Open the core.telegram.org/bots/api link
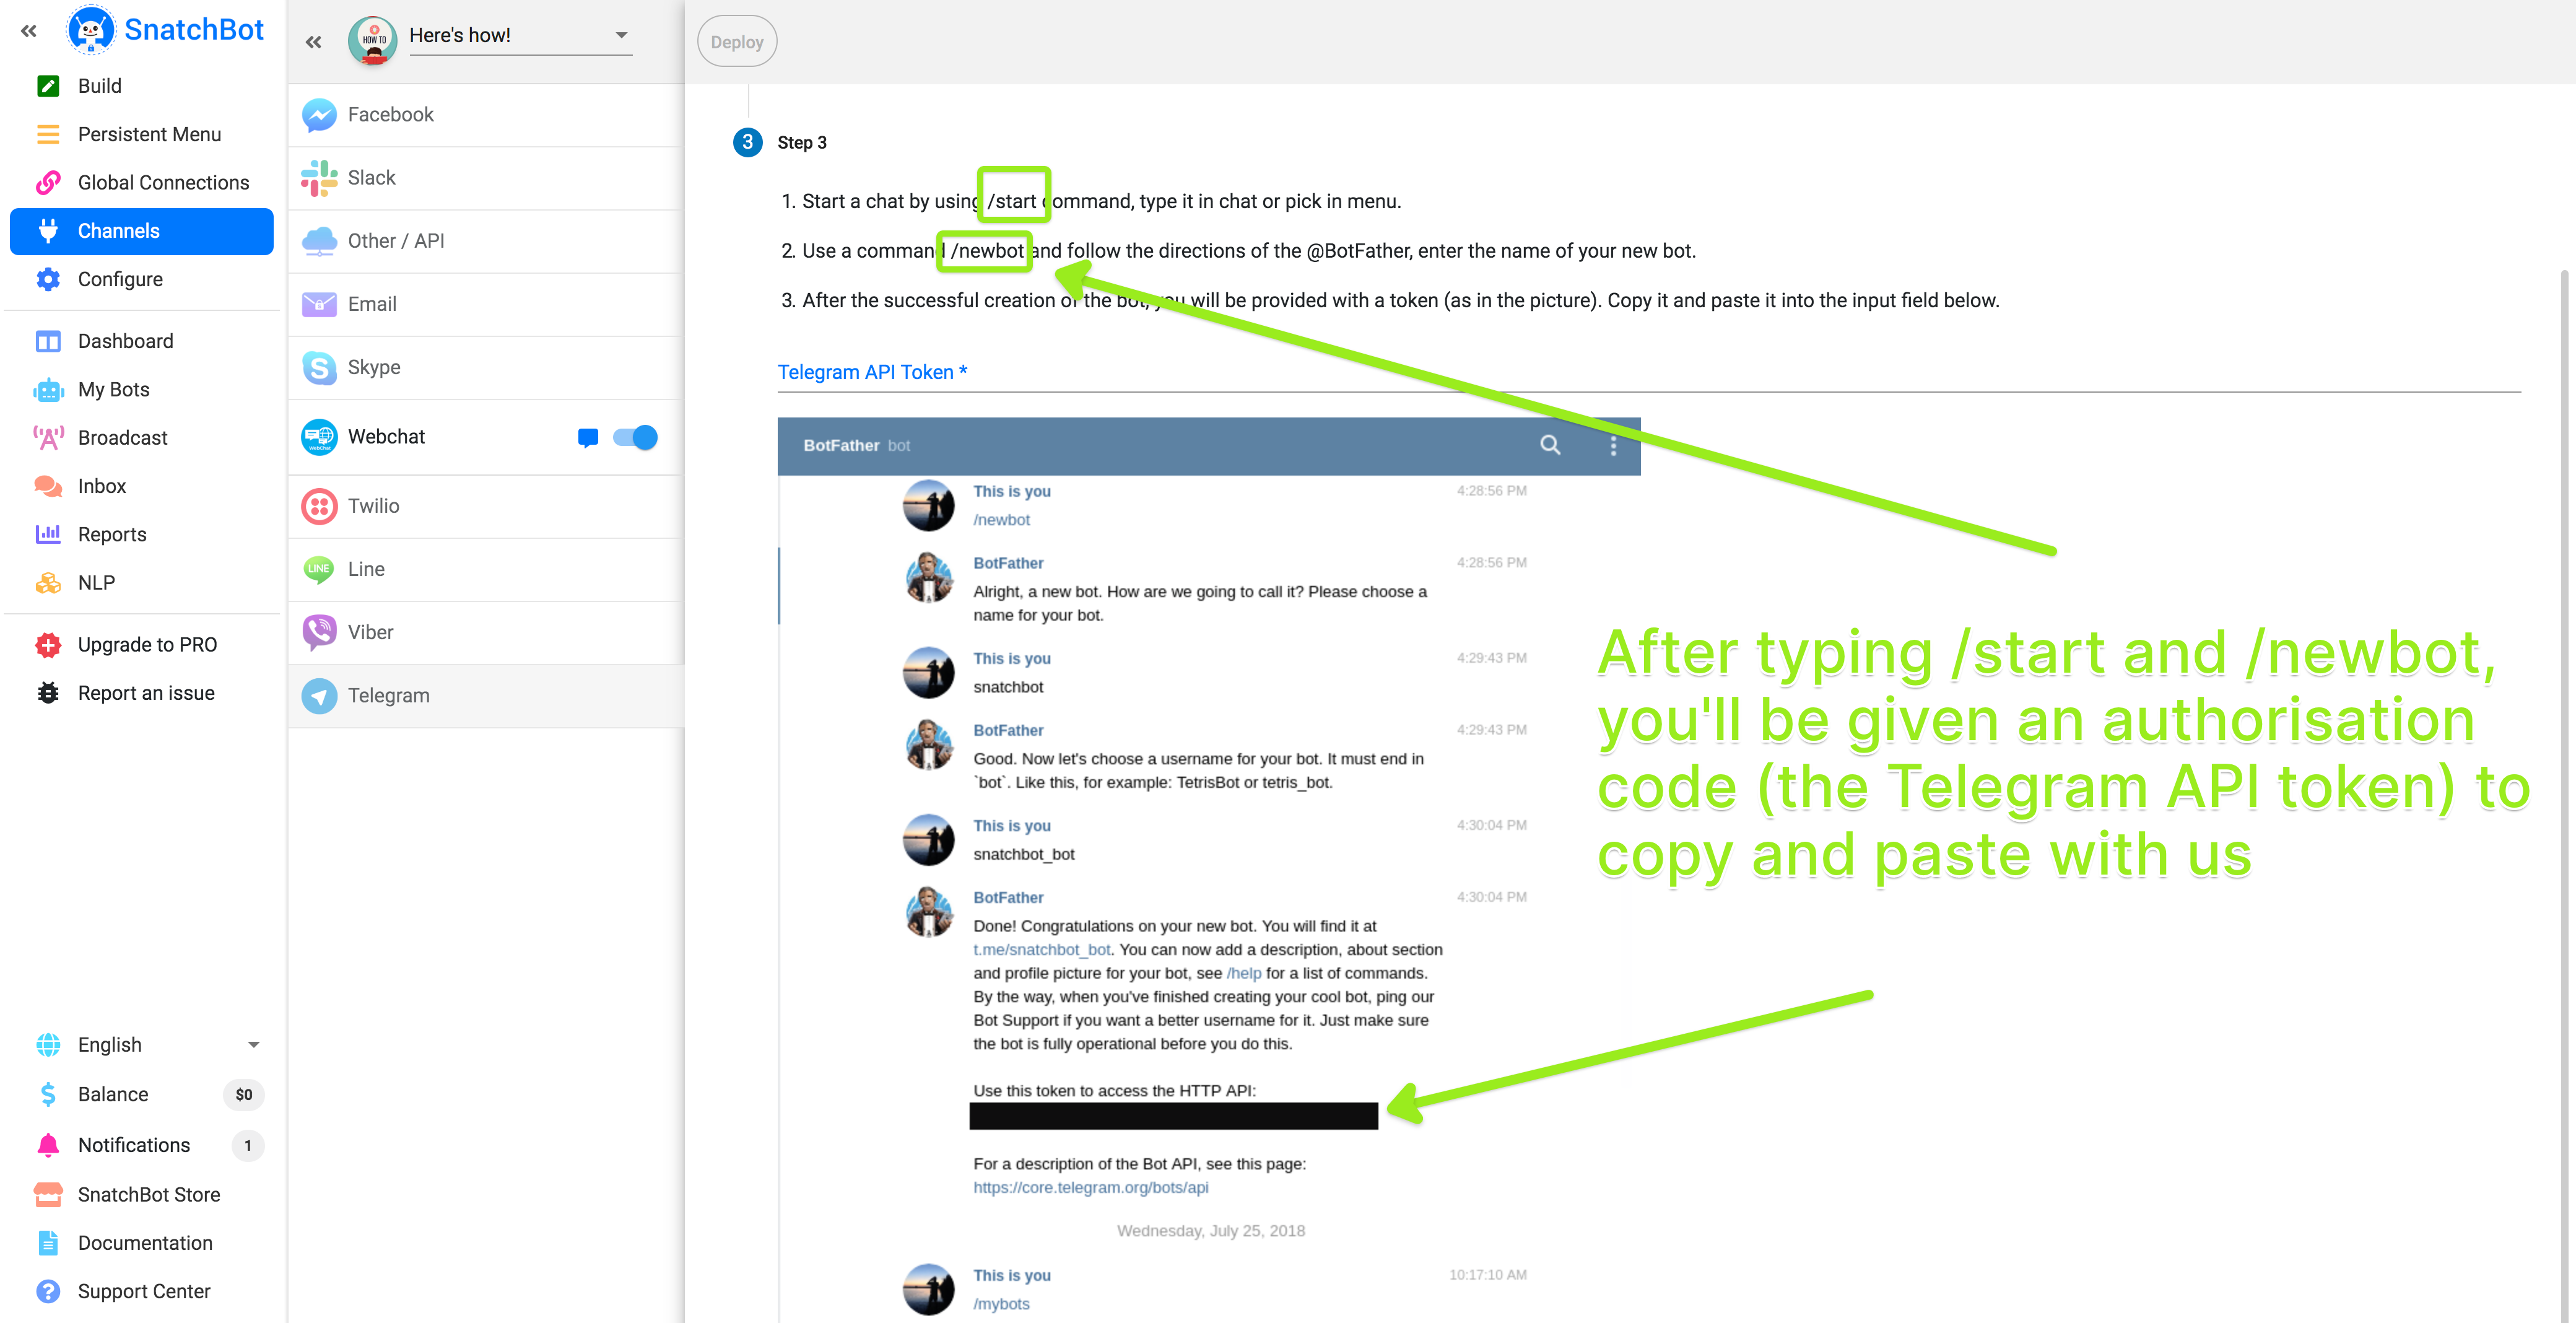Viewport: 2576px width, 1323px height. tap(1090, 1187)
